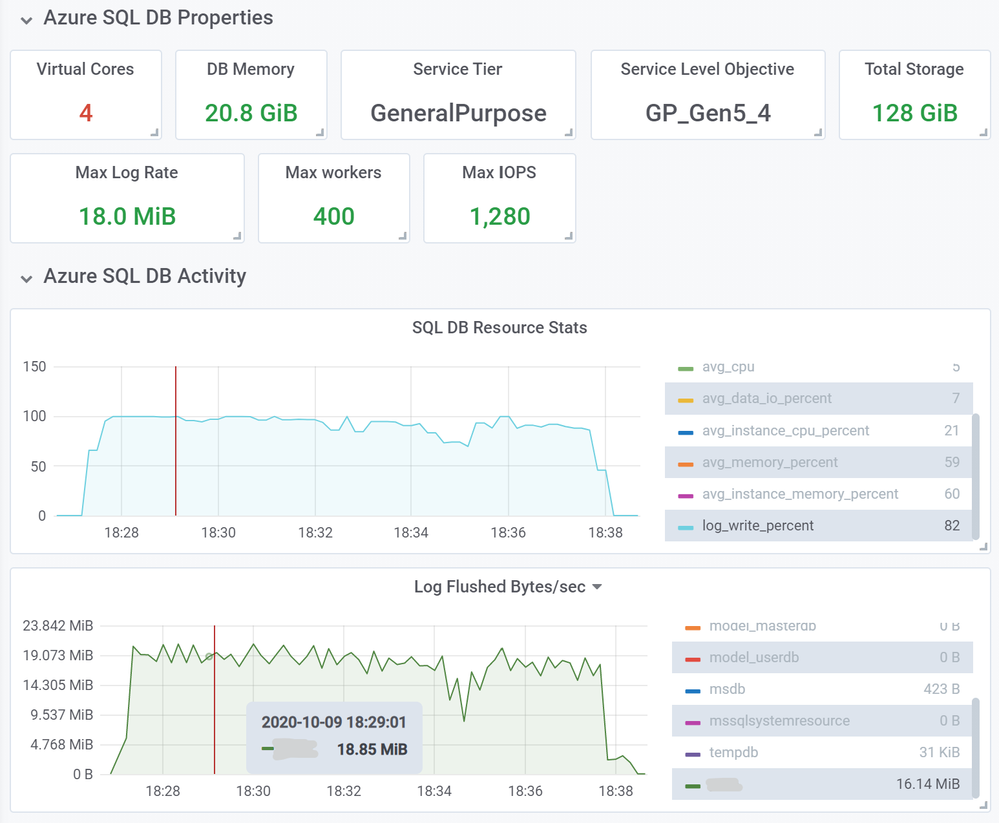This screenshot has height=823, width=999.
Task: Click the log_write_percent value 82
Action: pyautogui.click(x=952, y=526)
